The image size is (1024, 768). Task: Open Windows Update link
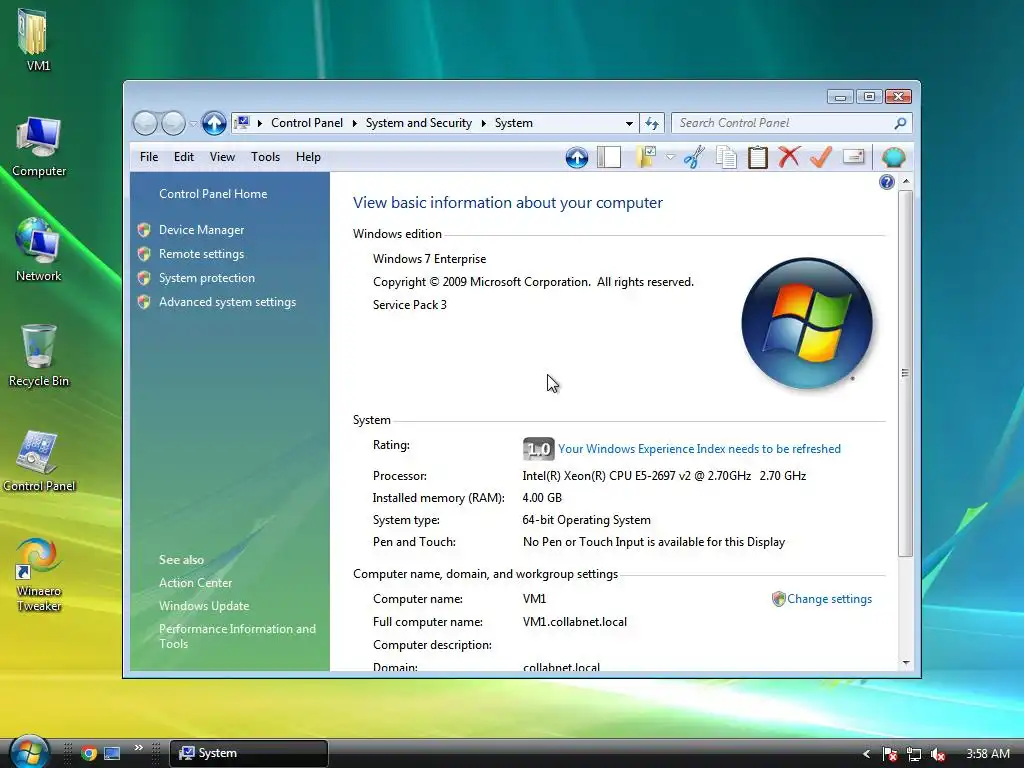pos(204,606)
